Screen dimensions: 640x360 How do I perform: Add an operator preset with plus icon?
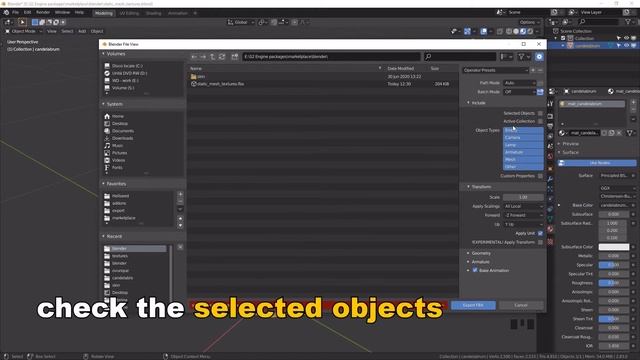[533, 70]
